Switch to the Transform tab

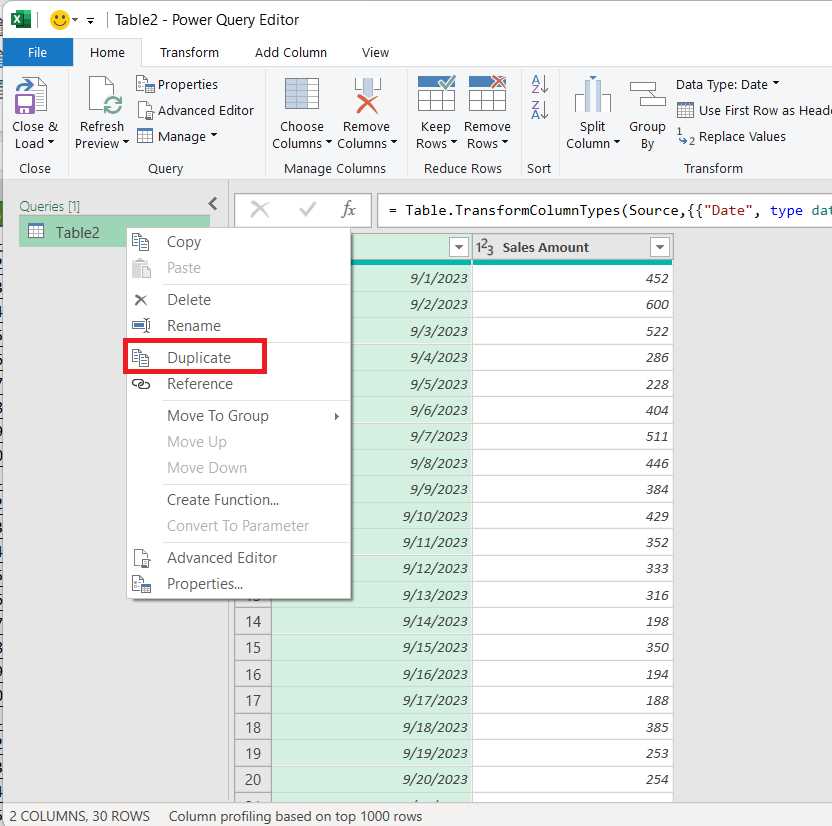pos(189,53)
